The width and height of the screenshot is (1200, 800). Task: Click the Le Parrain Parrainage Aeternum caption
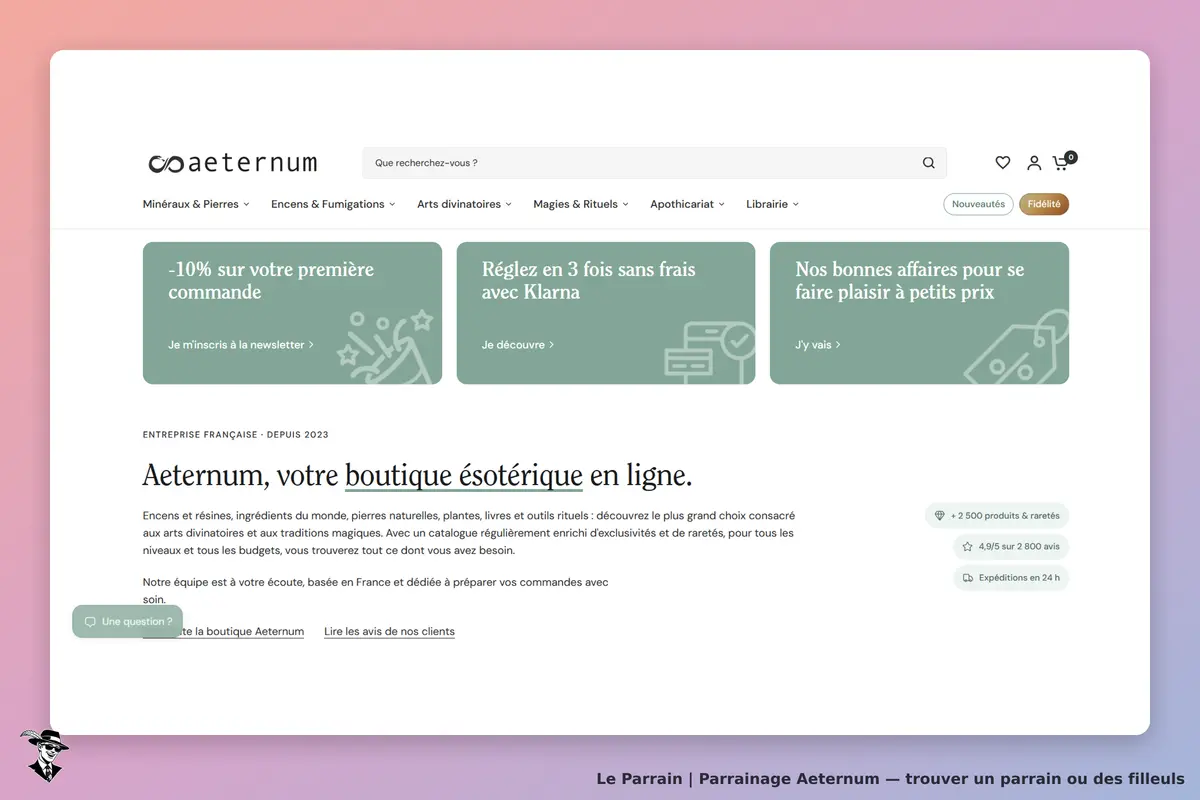coord(890,779)
